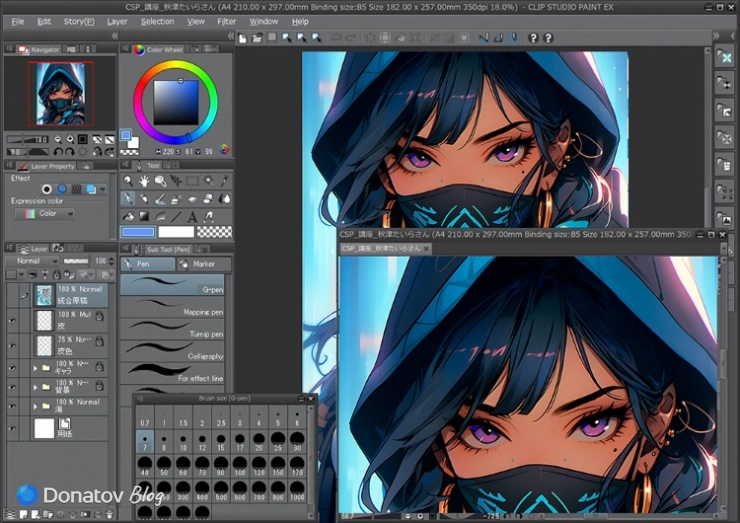This screenshot has width=740, height=523.
Task: Select the Pencil tool
Action: [x=143, y=199]
